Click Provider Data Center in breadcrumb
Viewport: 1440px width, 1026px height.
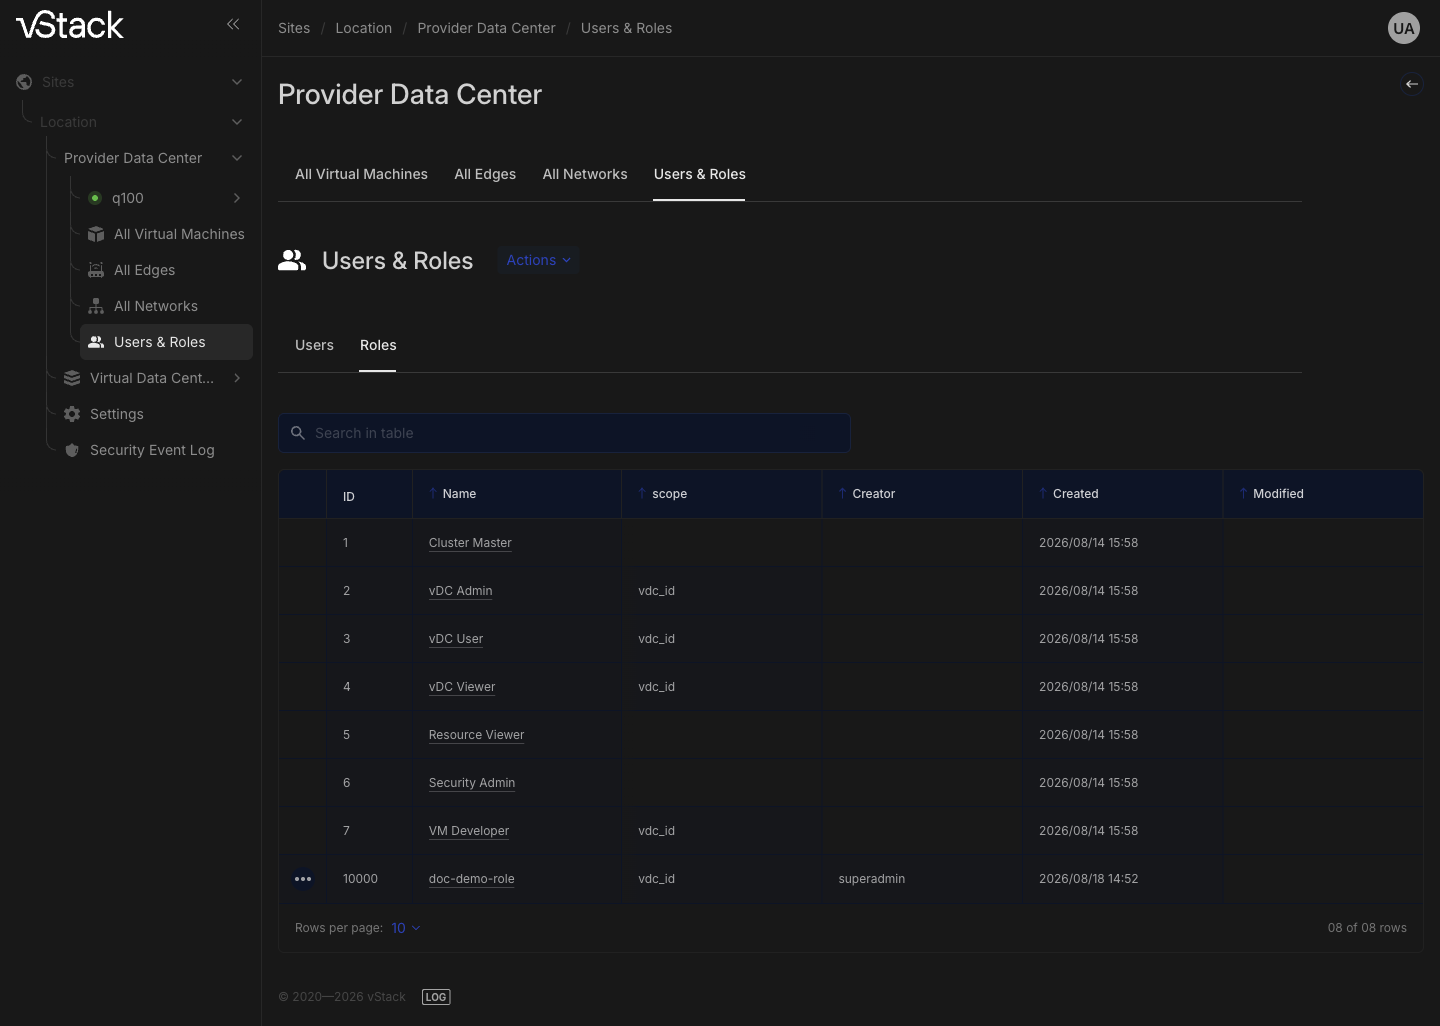[x=486, y=28]
